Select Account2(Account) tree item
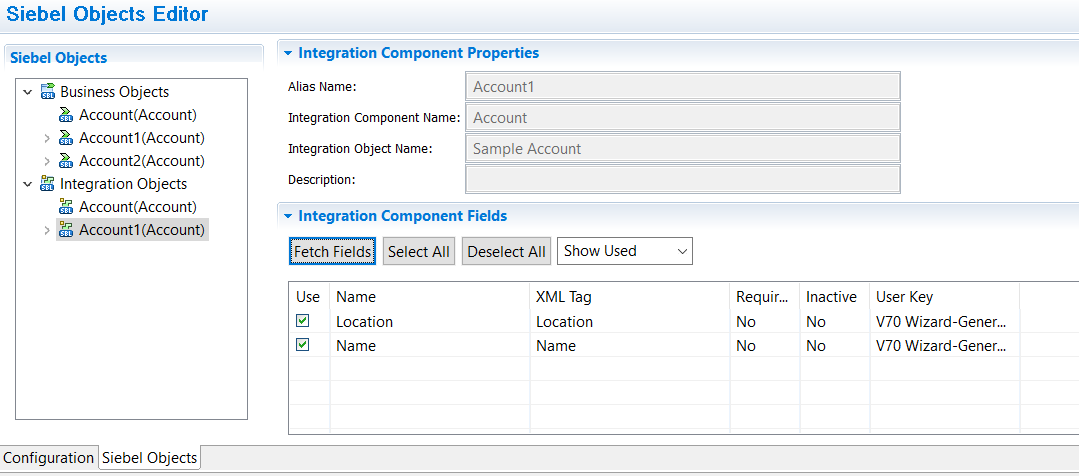The image size is (1079, 476). click(x=142, y=161)
